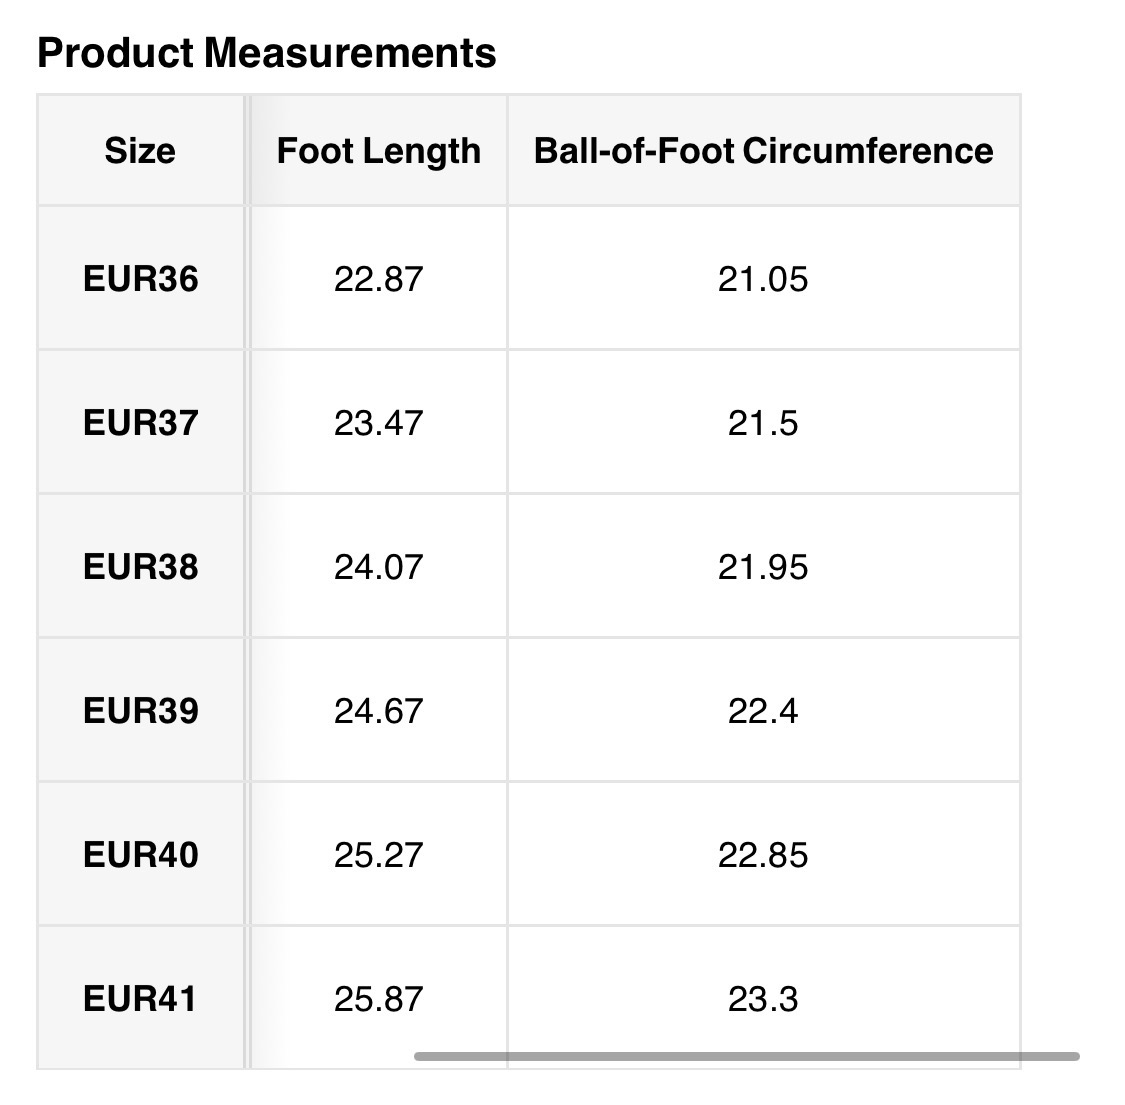Click the 24.07 foot length cell
The height and width of the screenshot is (1105, 1125).
tap(378, 567)
